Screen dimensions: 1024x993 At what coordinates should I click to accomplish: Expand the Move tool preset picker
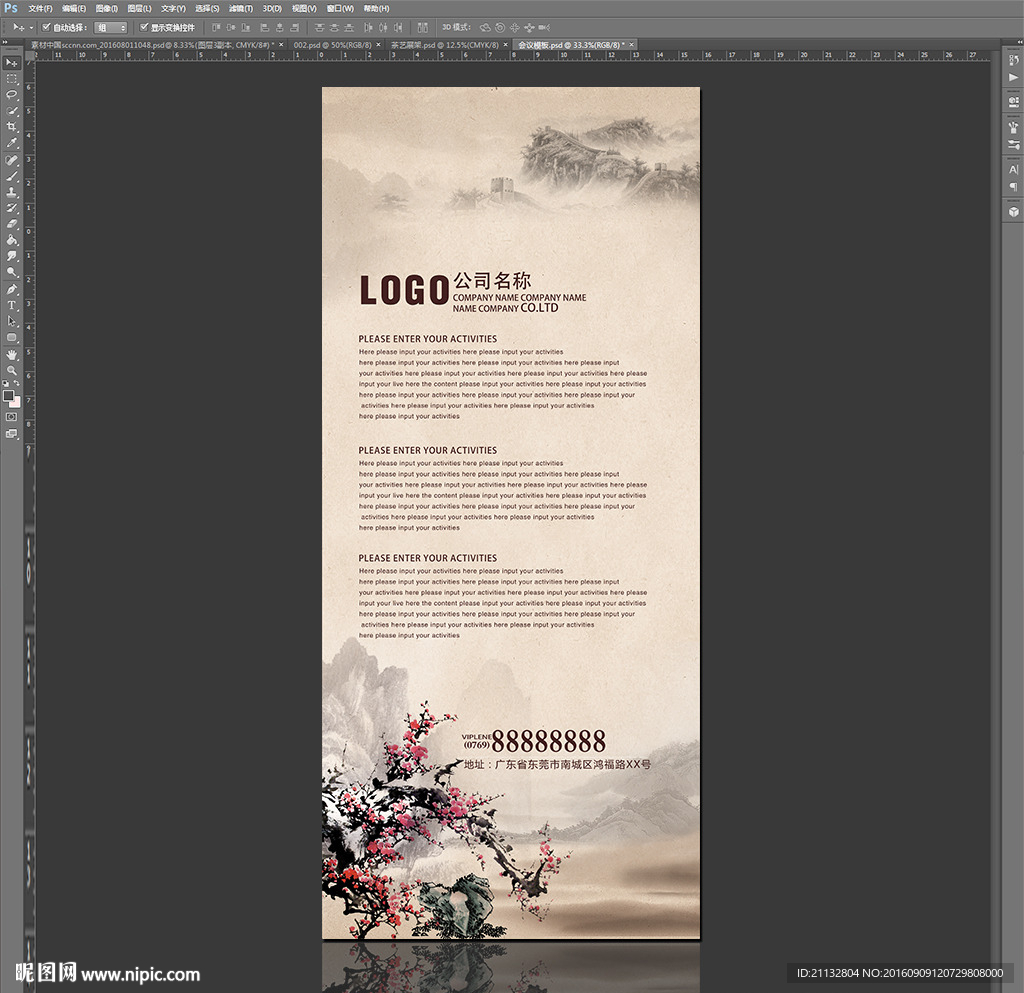click(31, 27)
